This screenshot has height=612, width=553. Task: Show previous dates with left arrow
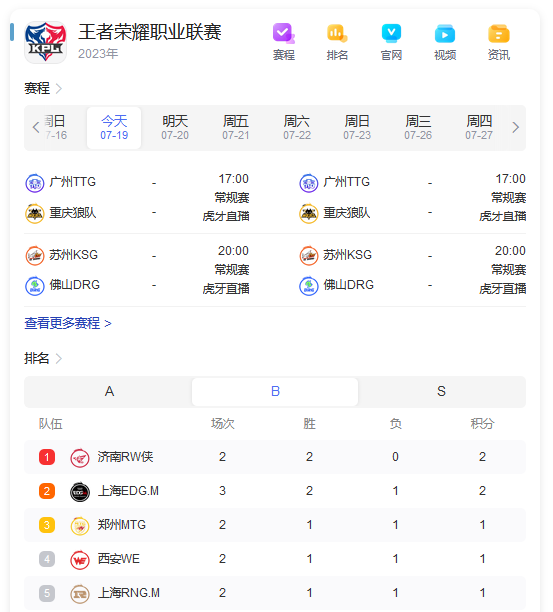click(36, 127)
